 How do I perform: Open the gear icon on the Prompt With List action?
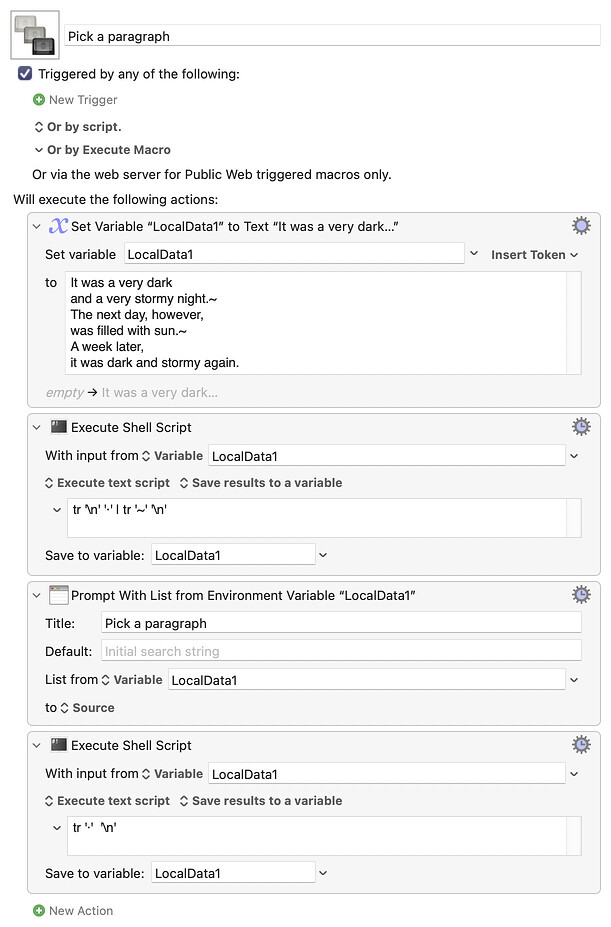tap(581, 594)
